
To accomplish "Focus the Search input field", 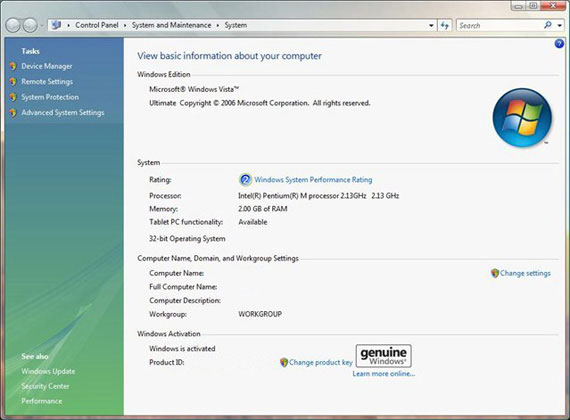I will point(500,25).
